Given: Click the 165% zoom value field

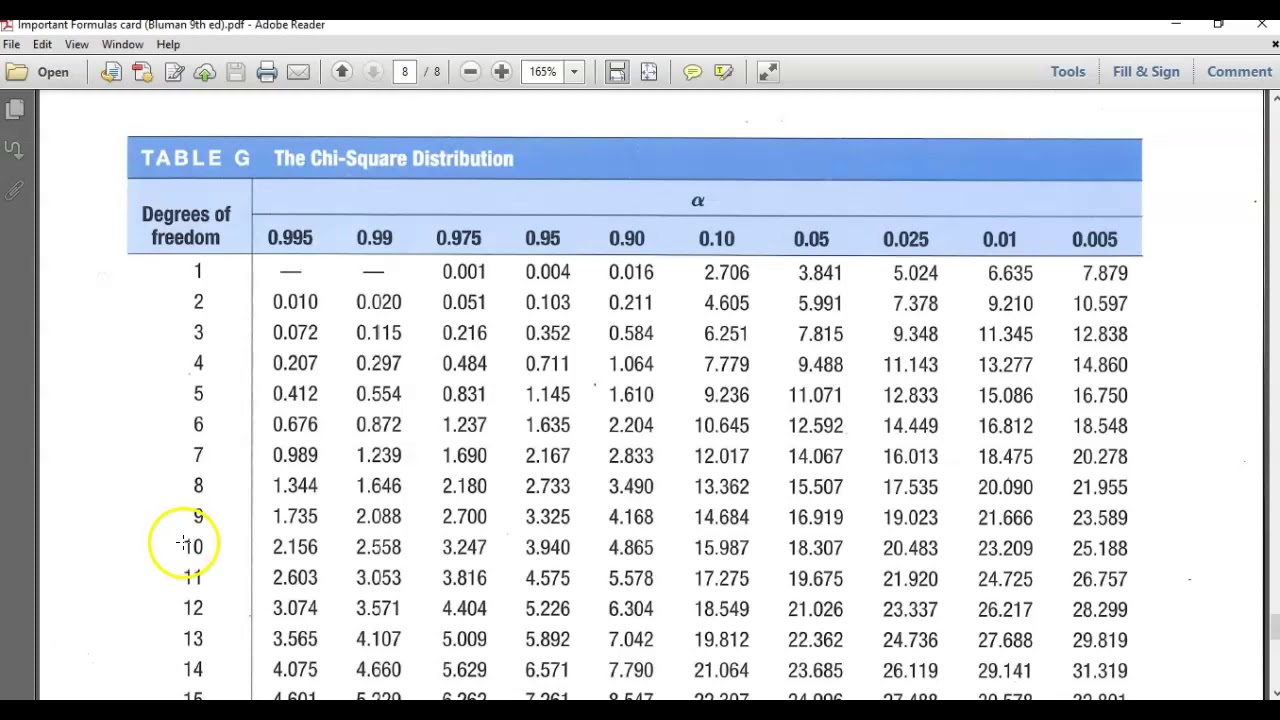Looking at the screenshot, I should [x=543, y=72].
